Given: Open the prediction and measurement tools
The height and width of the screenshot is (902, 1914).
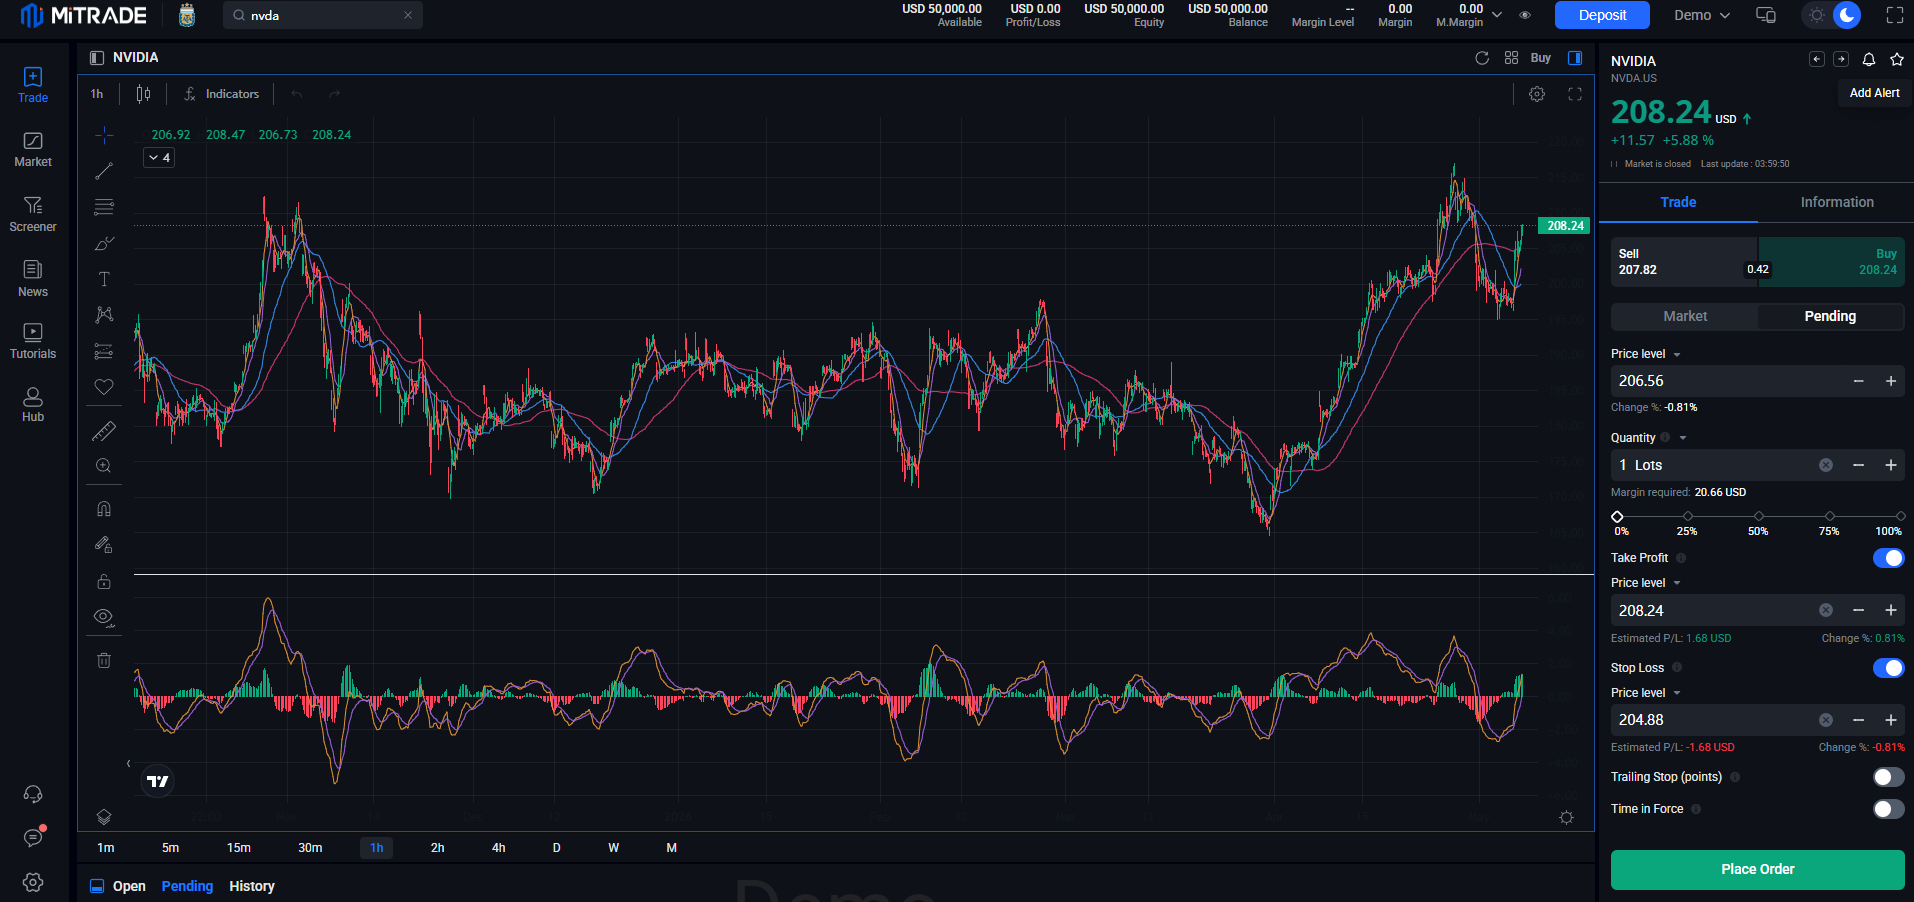Looking at the screenshot, I should tap(104, 351).
